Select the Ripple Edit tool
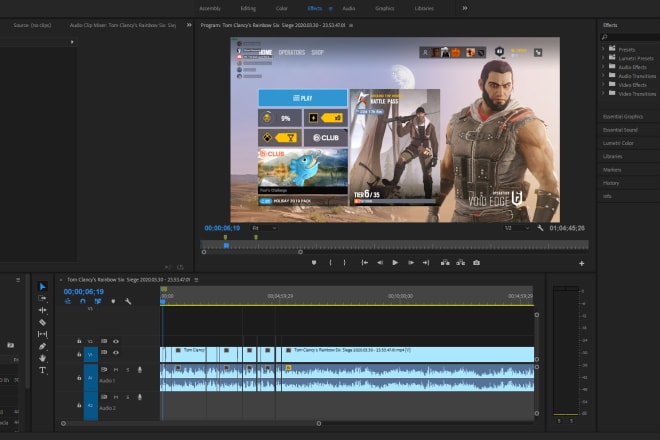The height and width of the screenshot is (440, 660). point(42,310)
